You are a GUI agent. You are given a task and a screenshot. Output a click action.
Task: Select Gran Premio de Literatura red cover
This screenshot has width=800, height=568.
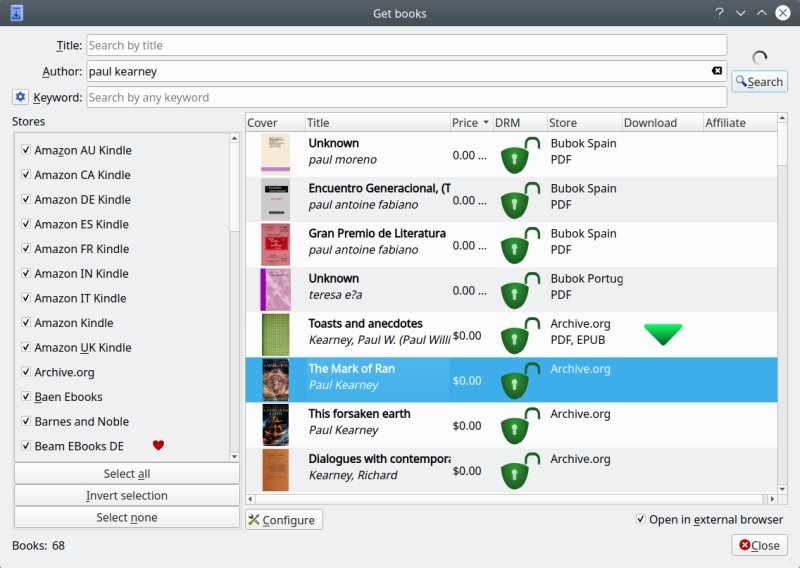(x=276, y=244)
